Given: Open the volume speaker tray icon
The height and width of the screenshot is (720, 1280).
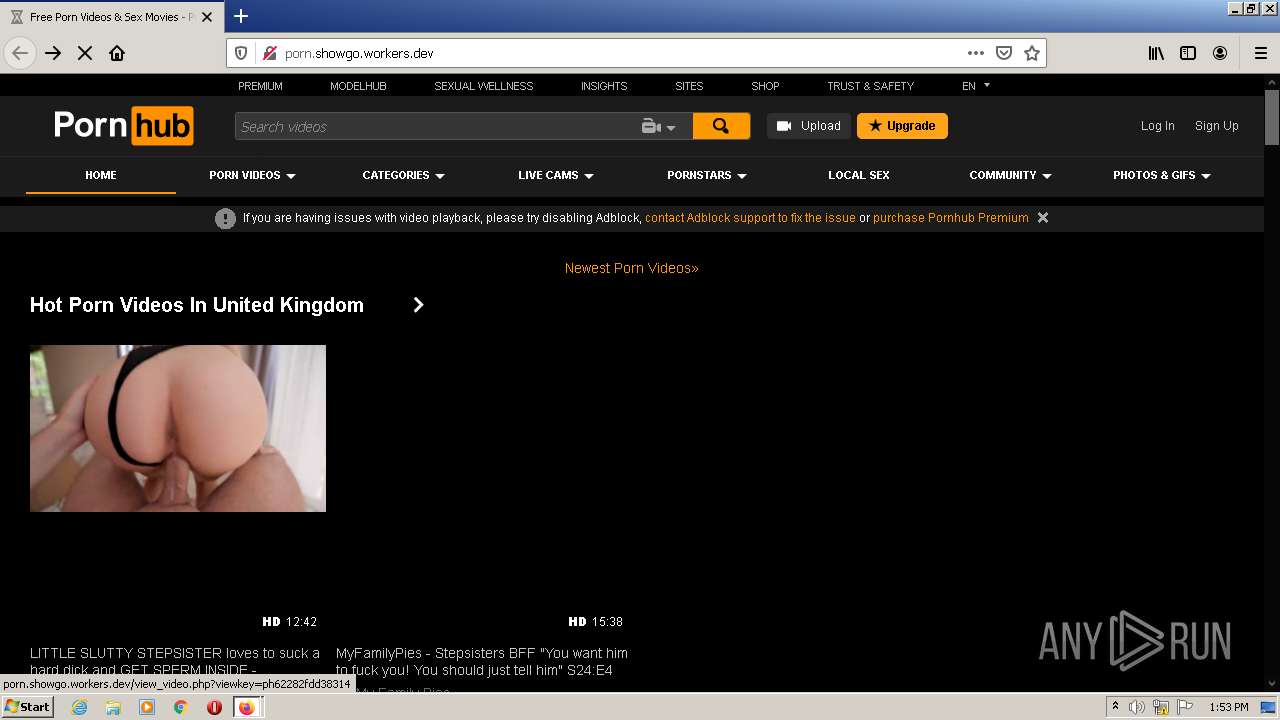Looking at the screenshot, I should (1137, 707).
